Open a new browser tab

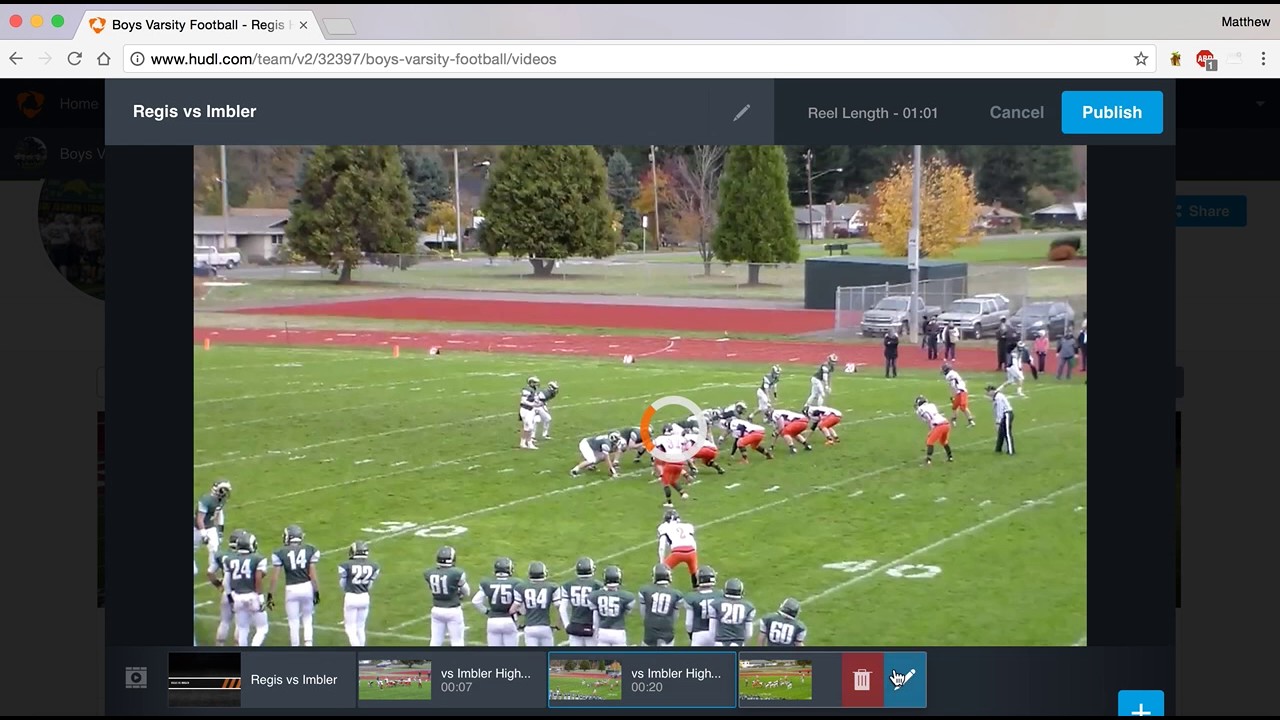[x=339, y=27]
